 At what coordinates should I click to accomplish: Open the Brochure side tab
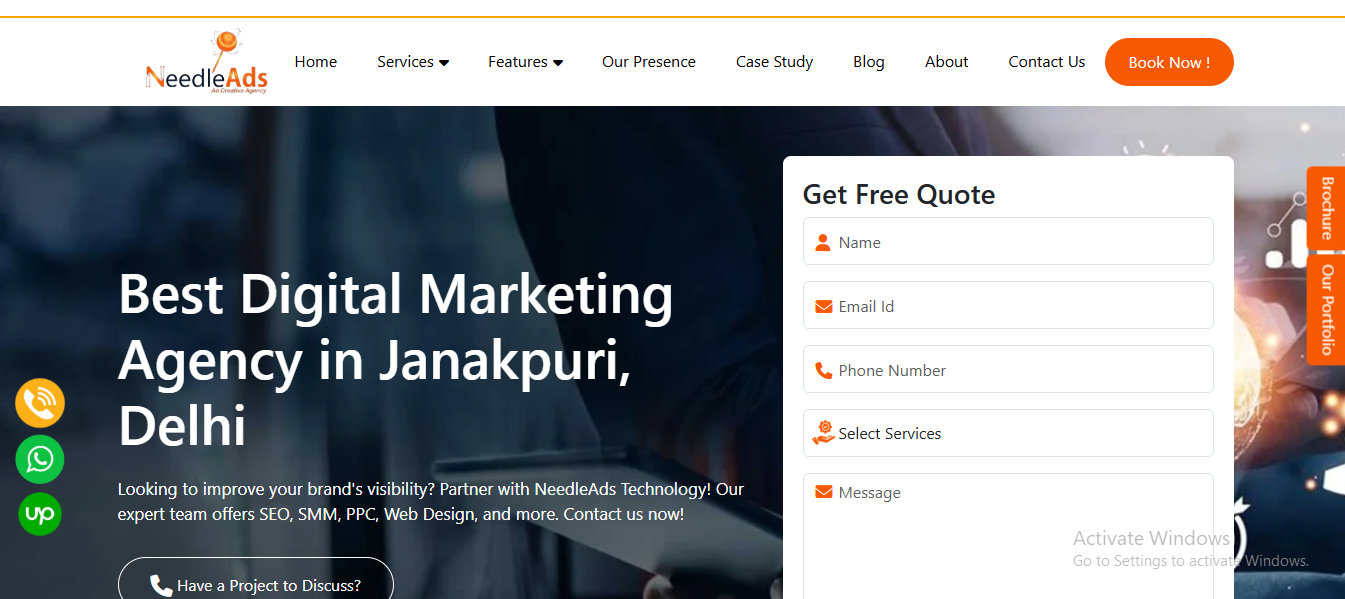click(1326, 207)
